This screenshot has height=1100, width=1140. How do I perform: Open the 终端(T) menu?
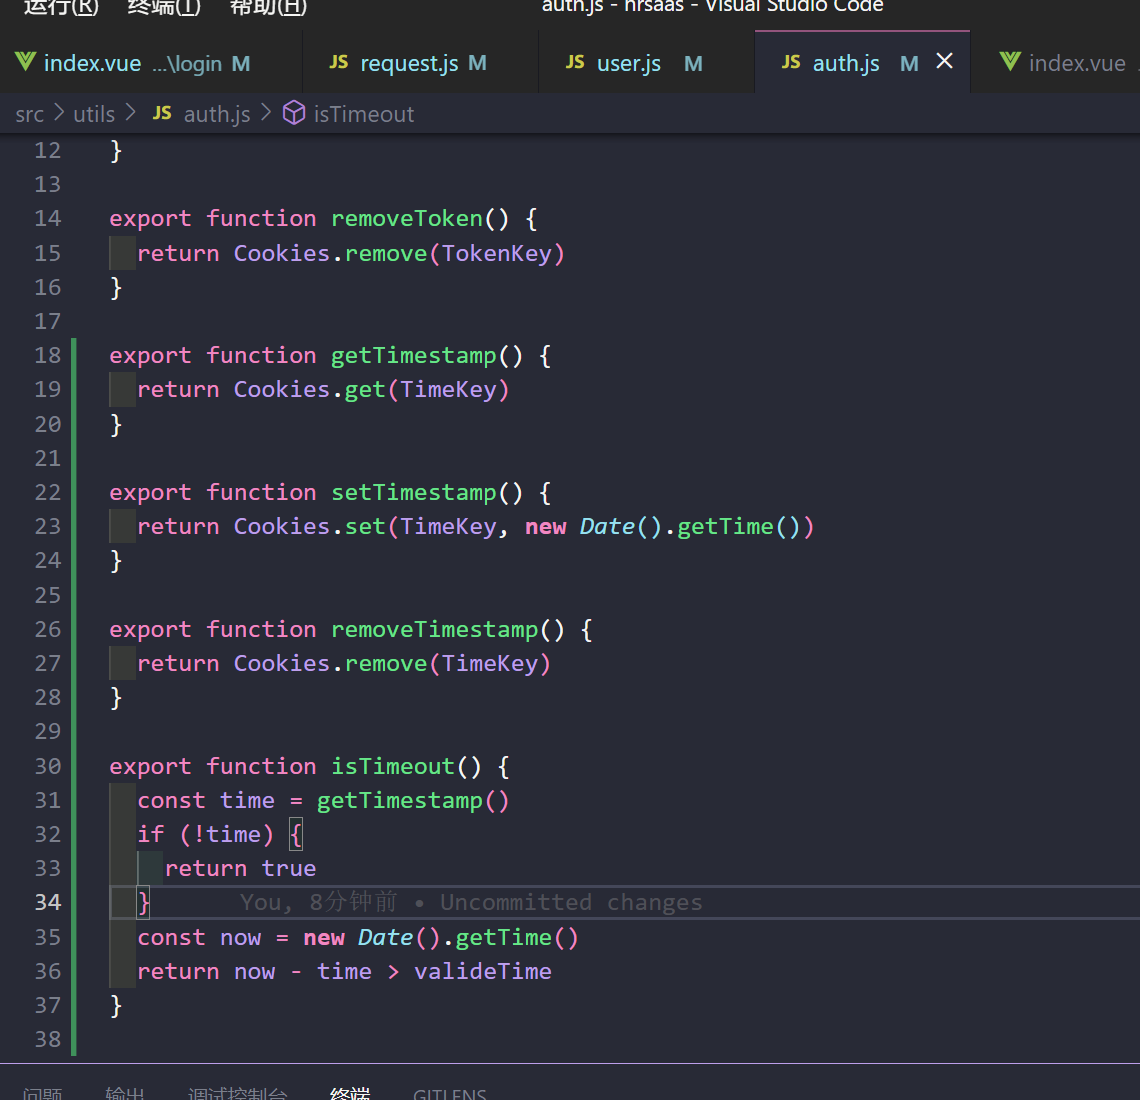coord(164,7)
